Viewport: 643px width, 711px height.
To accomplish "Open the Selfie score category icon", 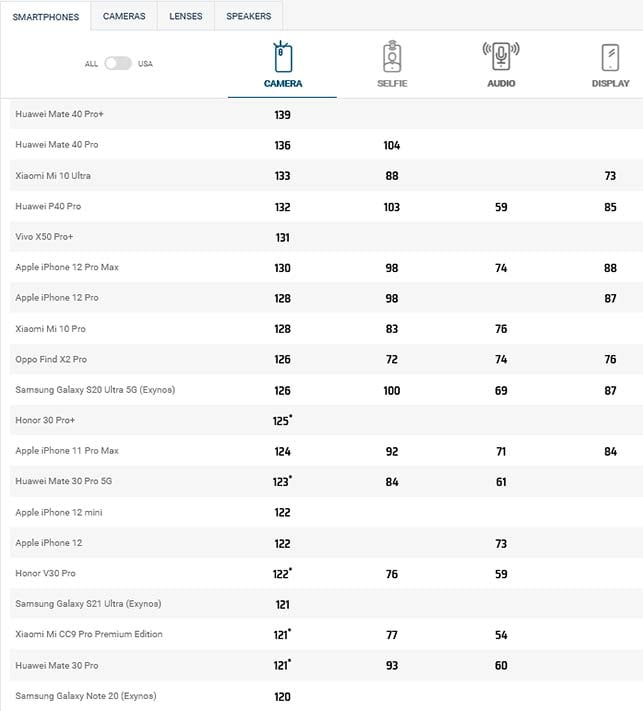I will (392, 57).
